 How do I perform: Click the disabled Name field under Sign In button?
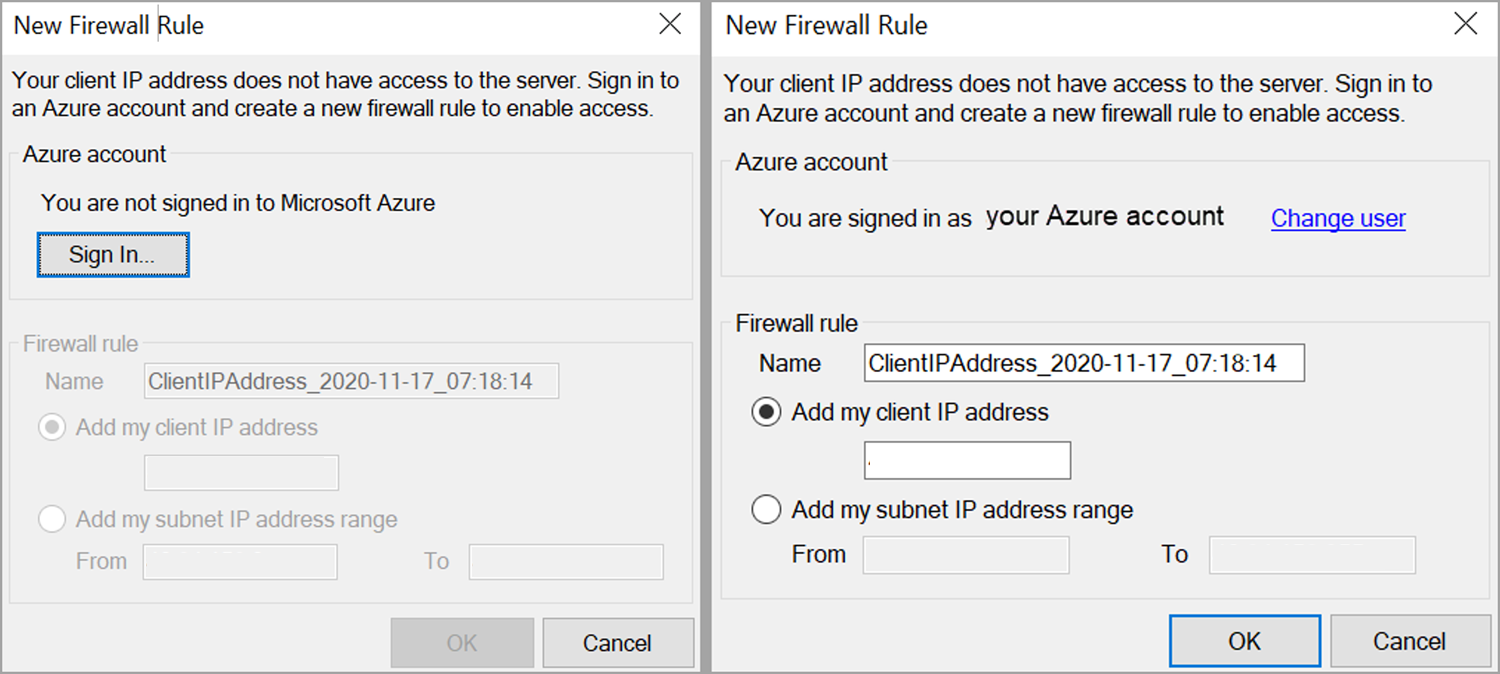pos(351,381)
